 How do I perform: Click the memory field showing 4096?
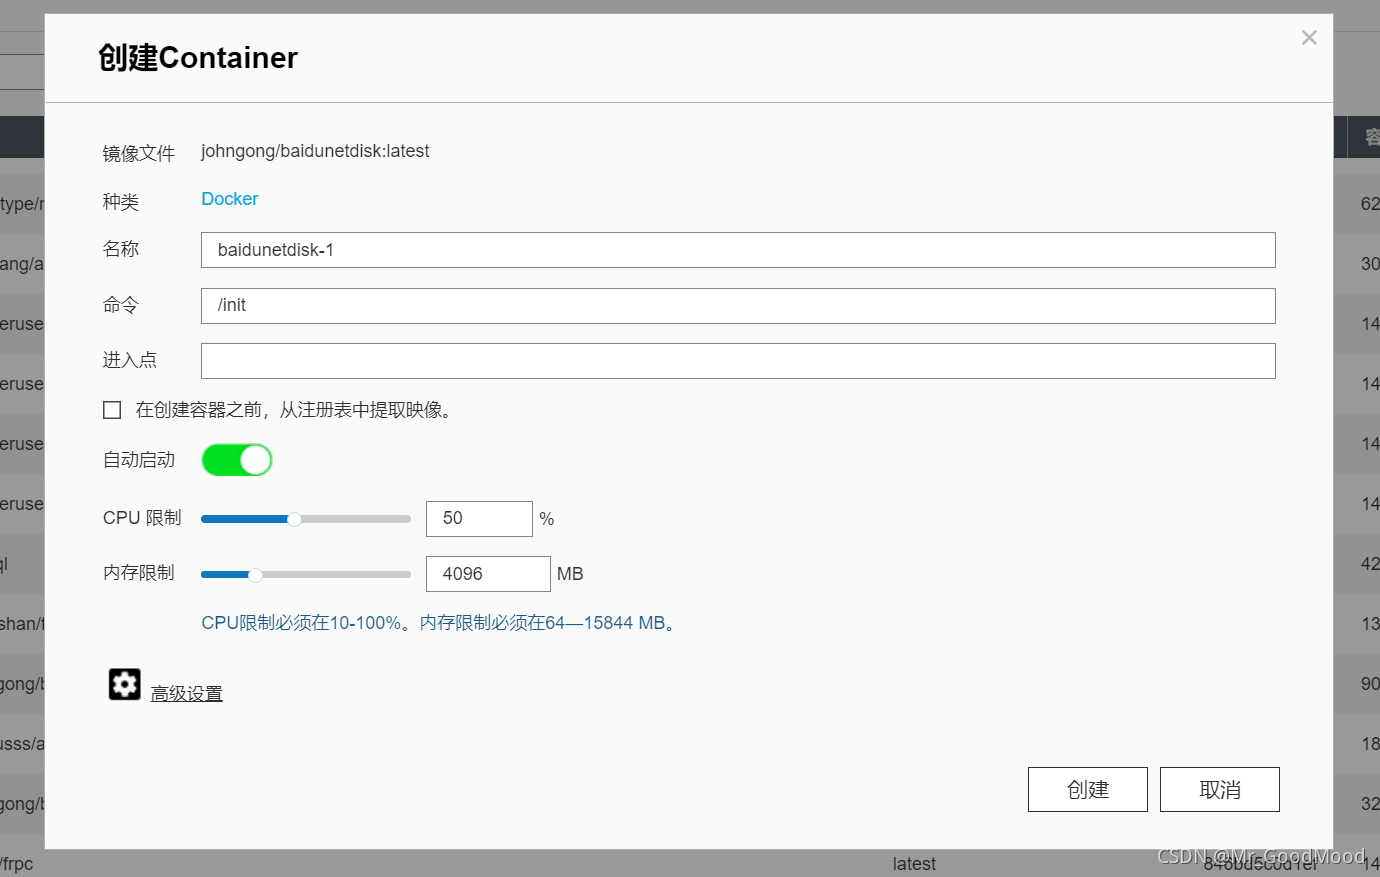point(488,574)
